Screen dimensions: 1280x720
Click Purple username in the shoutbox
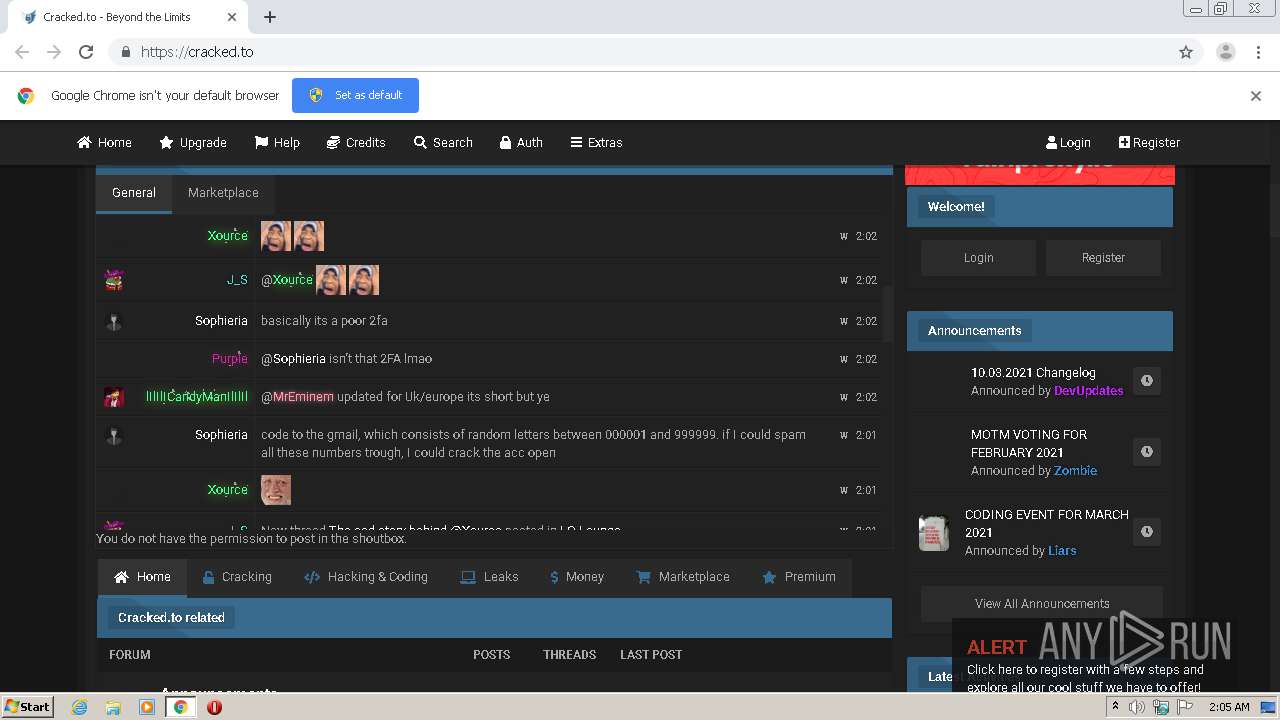[x=229, y=358]
